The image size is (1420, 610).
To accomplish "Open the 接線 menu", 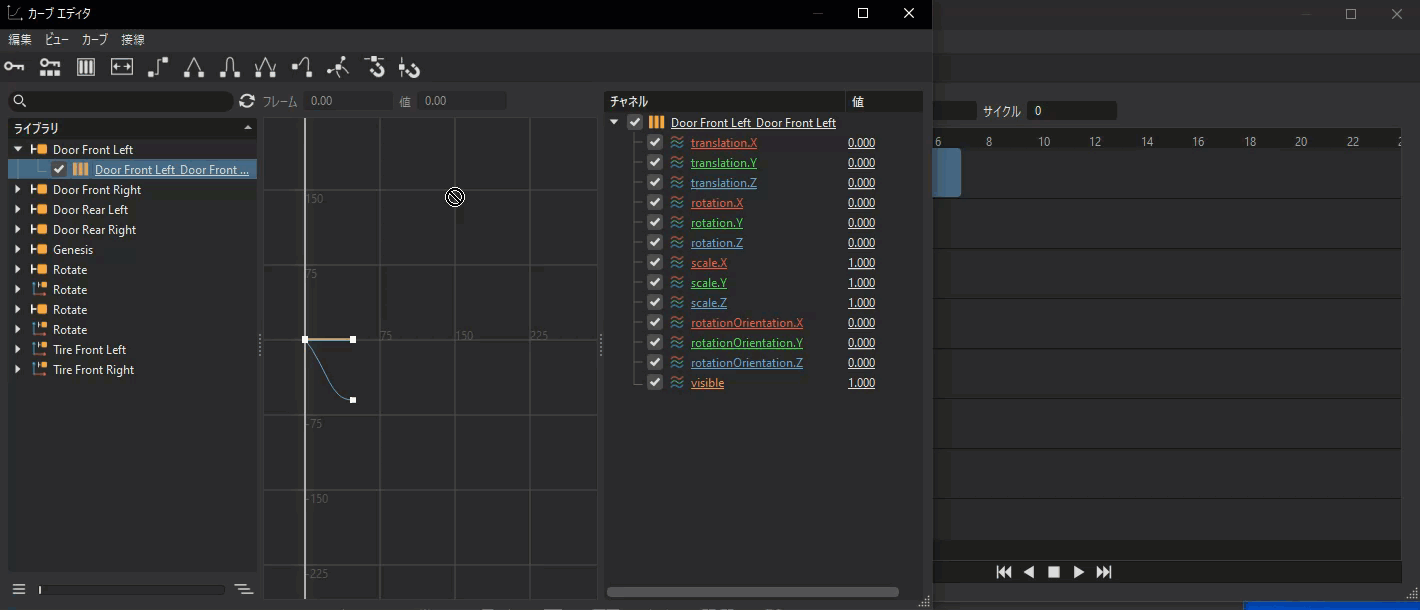I will point(132,40).
